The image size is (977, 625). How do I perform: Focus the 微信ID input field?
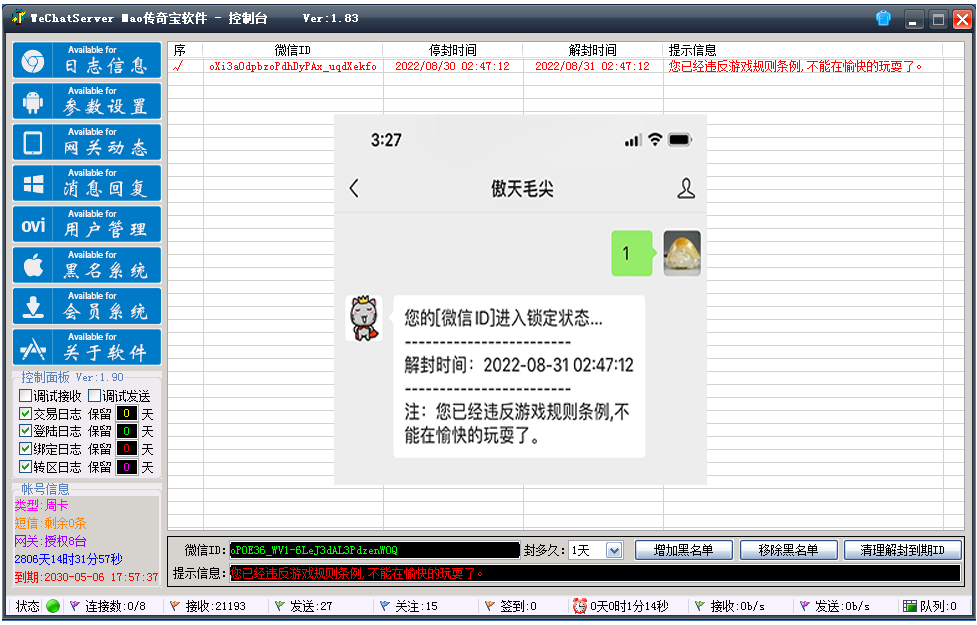[374, 550]
